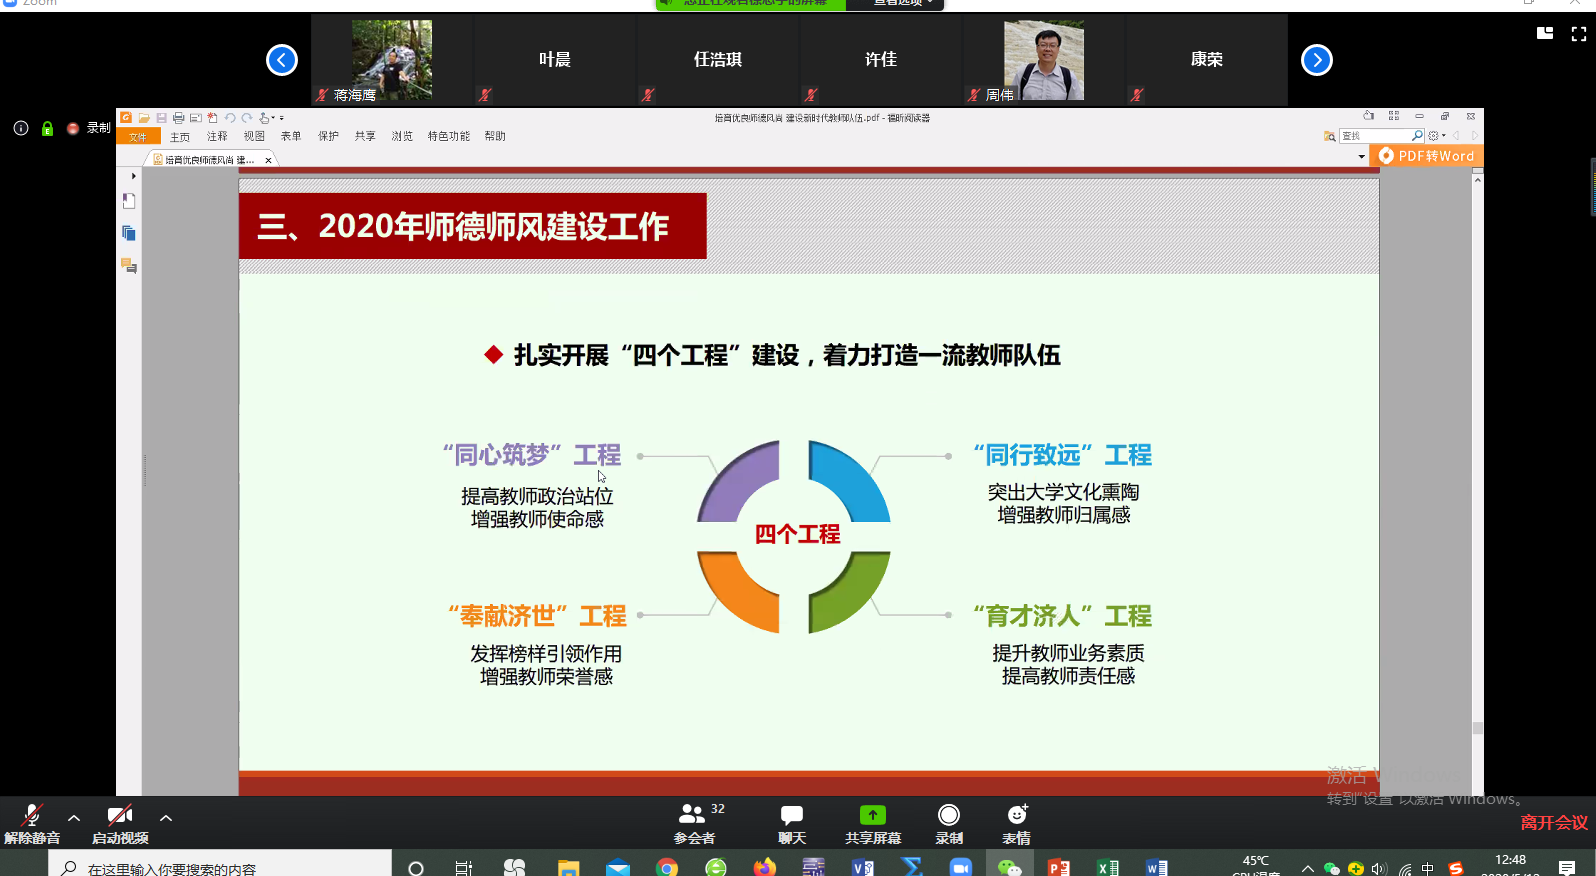
Task: Expand the audio options arrow next to 解除静音
Action: pos(74,818)
